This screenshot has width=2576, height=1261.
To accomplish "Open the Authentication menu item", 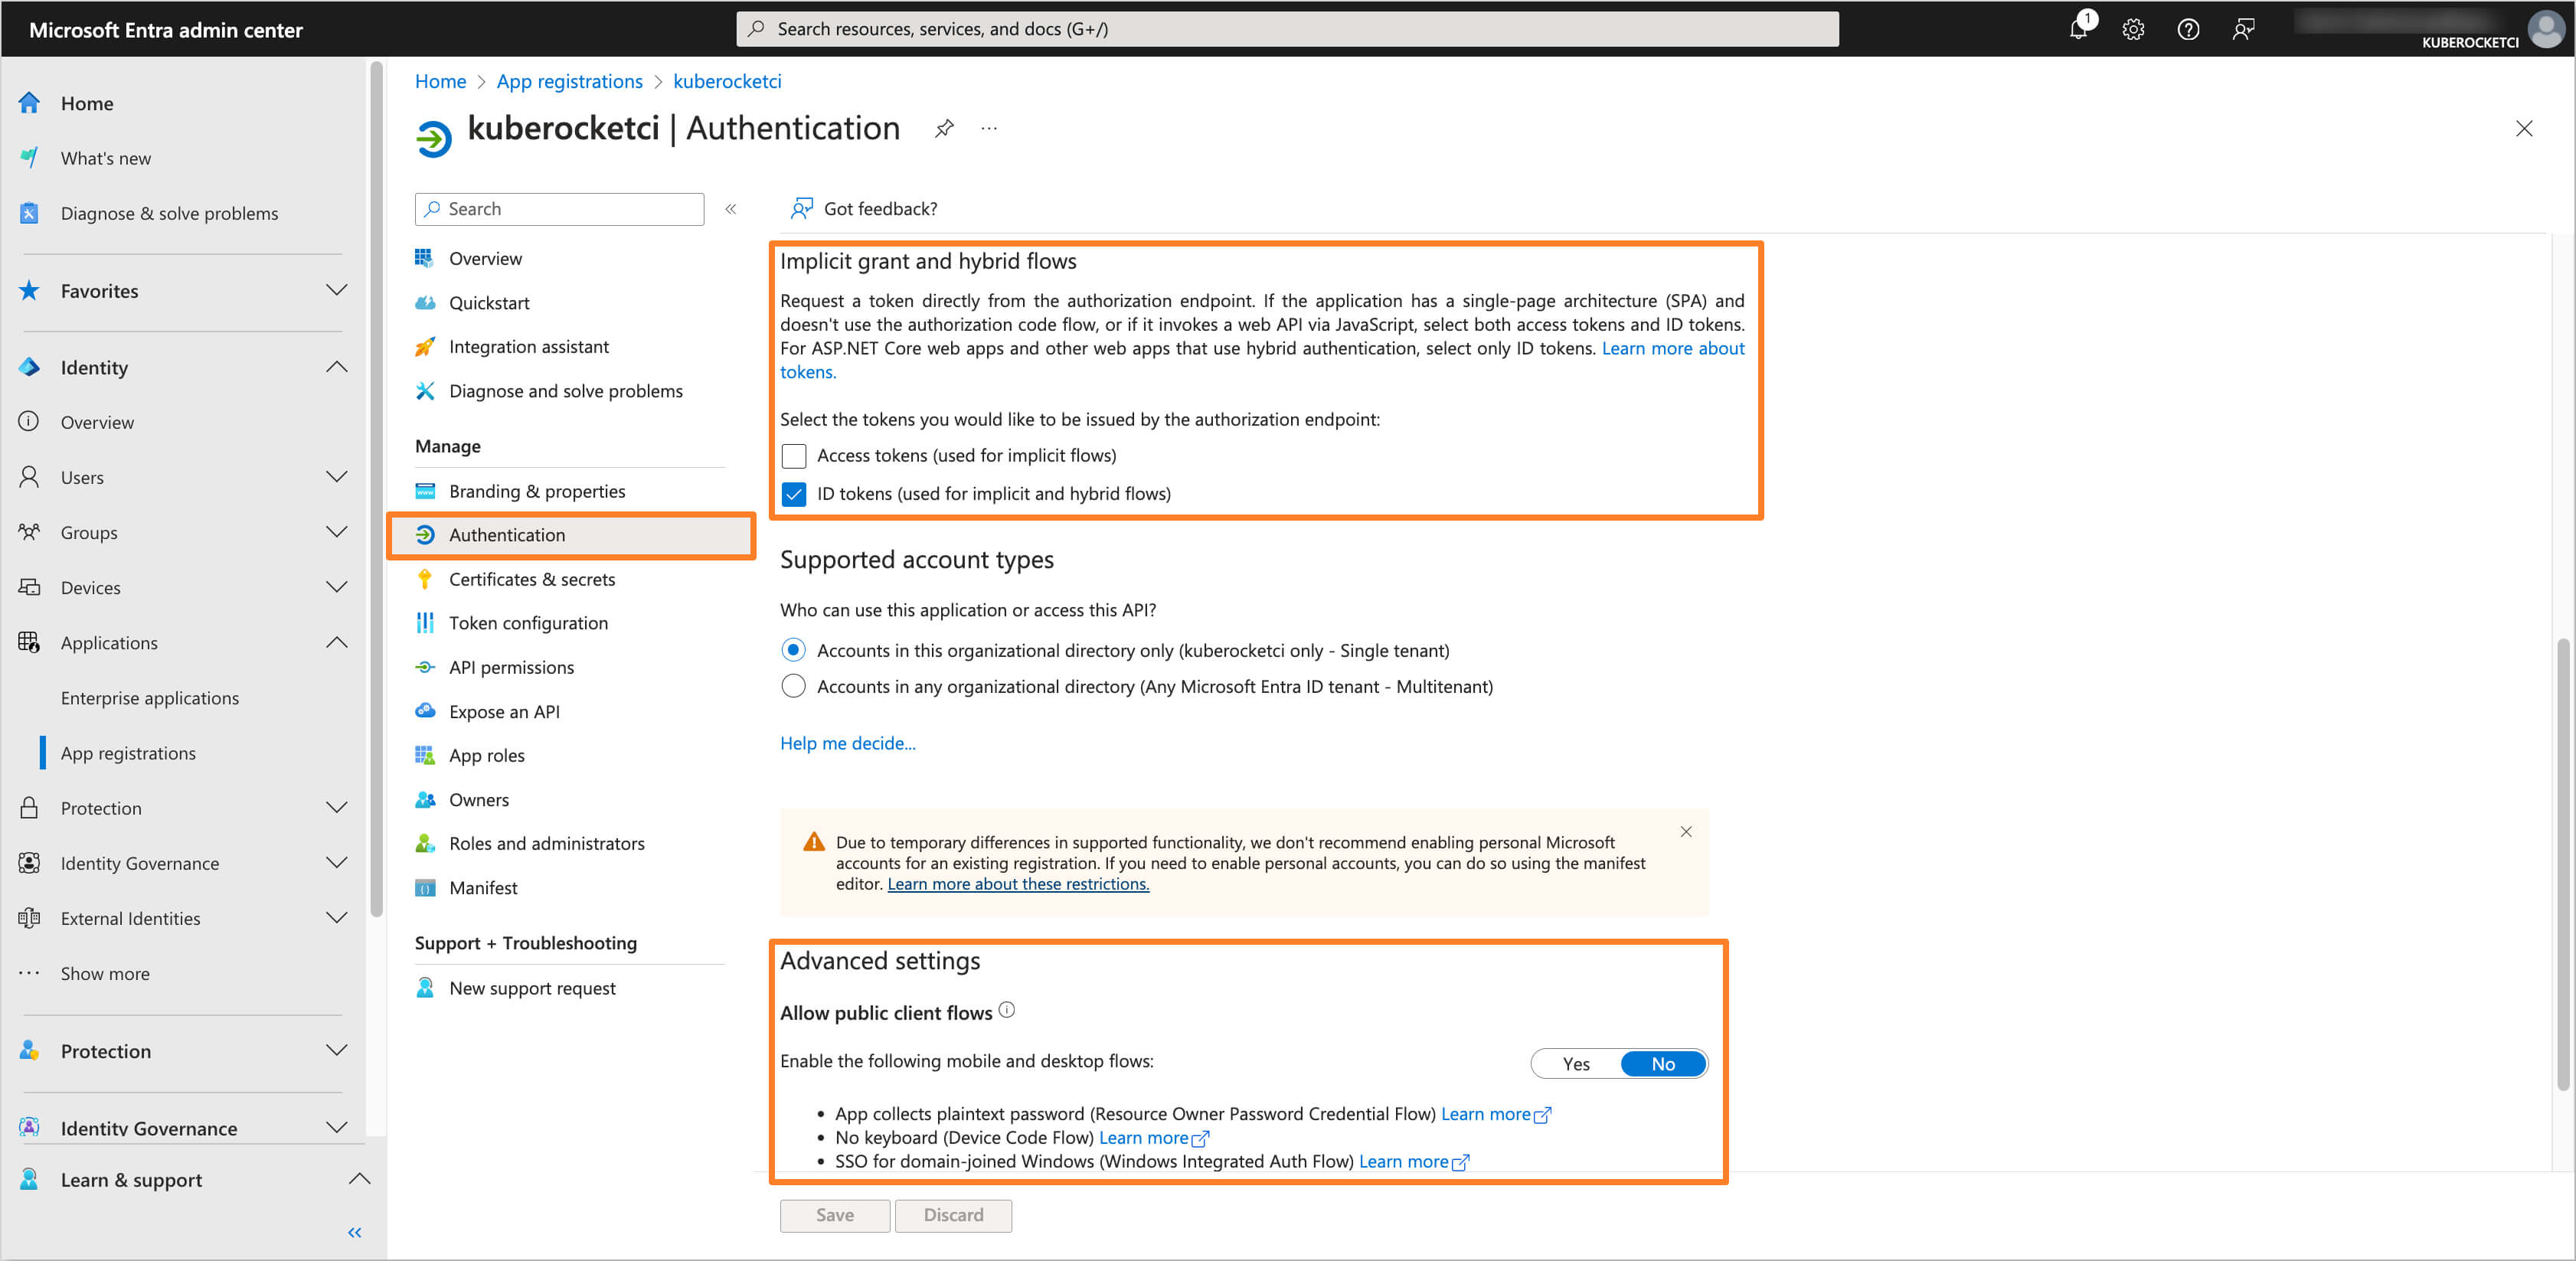I will coord(508,535).
